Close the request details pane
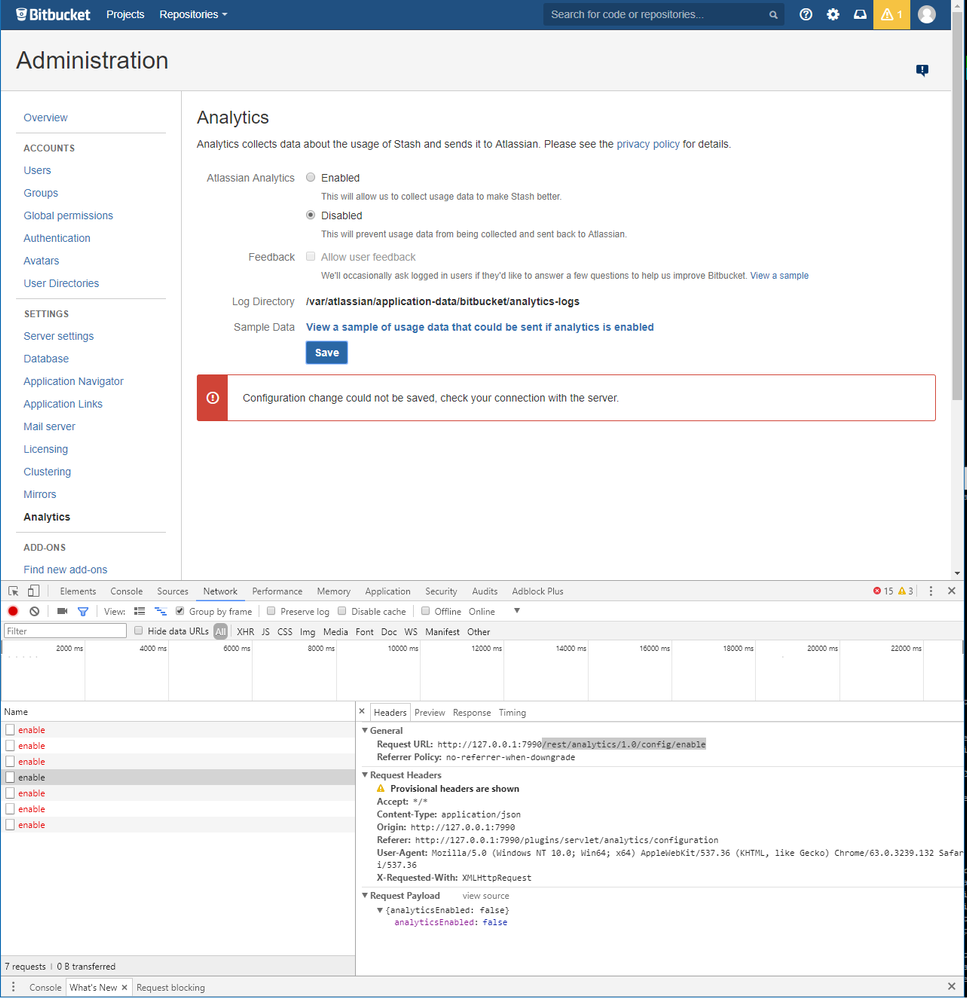Screen dimensions: 967x999 (362, 711)
